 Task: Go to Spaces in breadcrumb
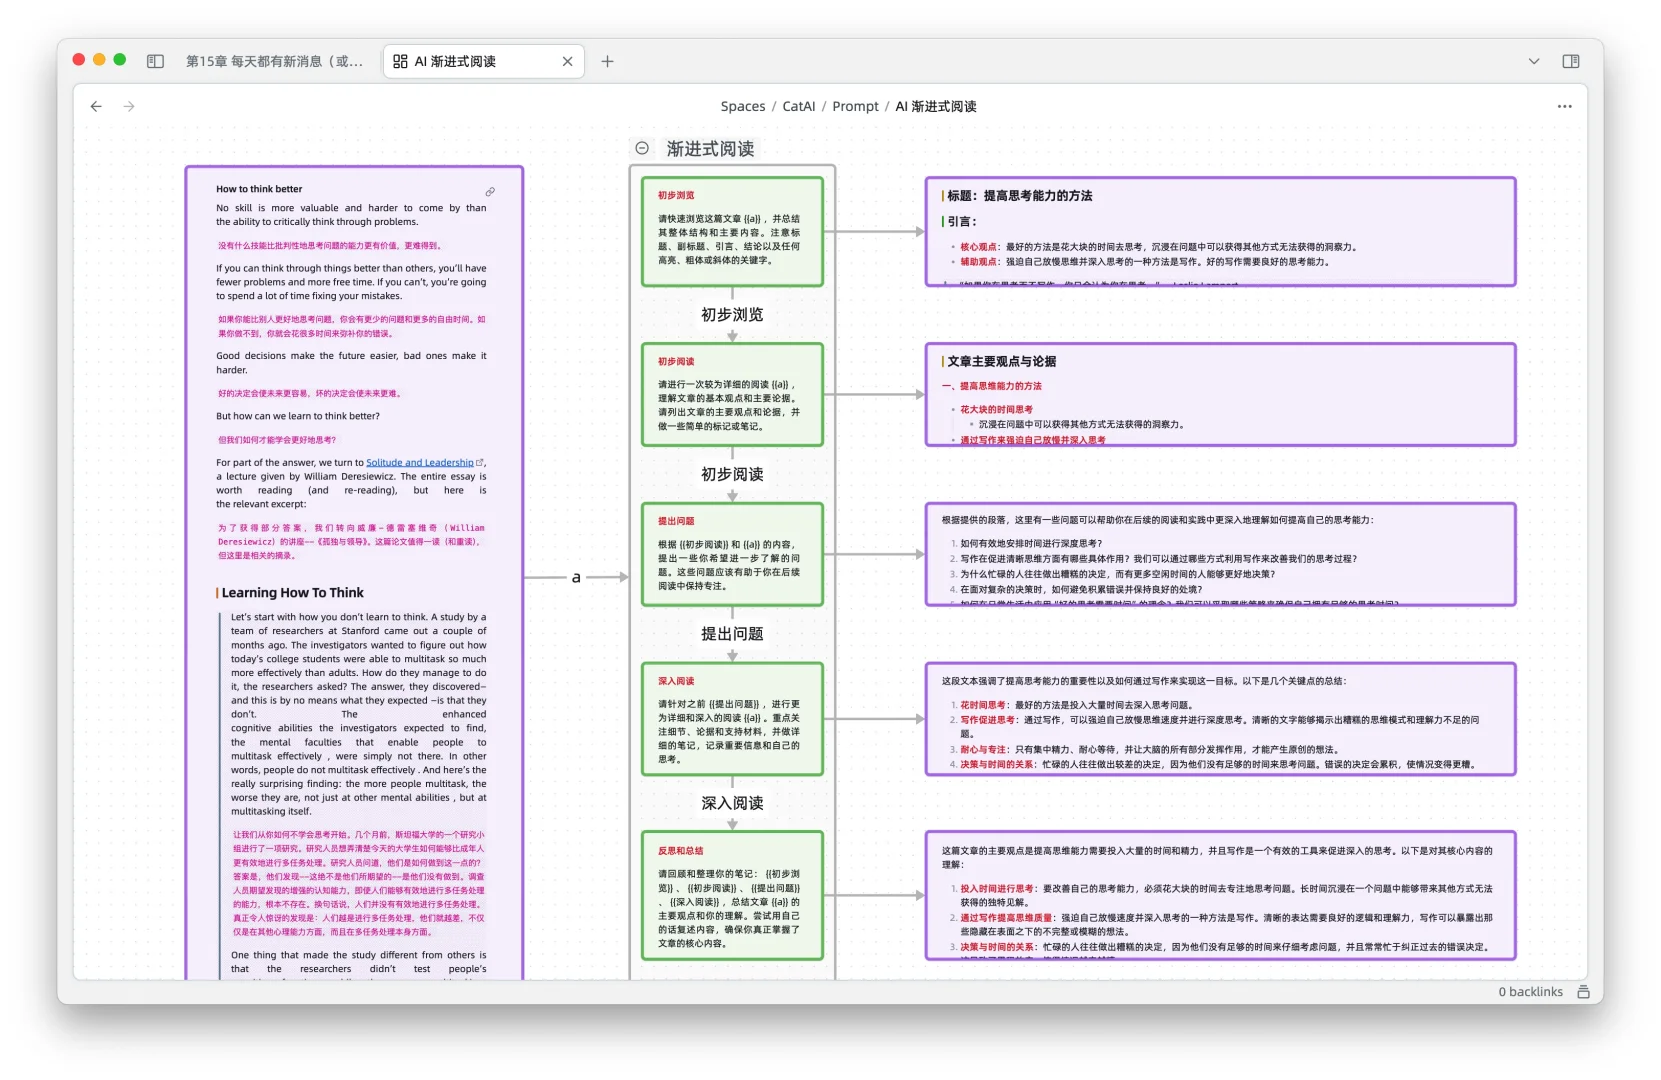(x=742, y=106)
